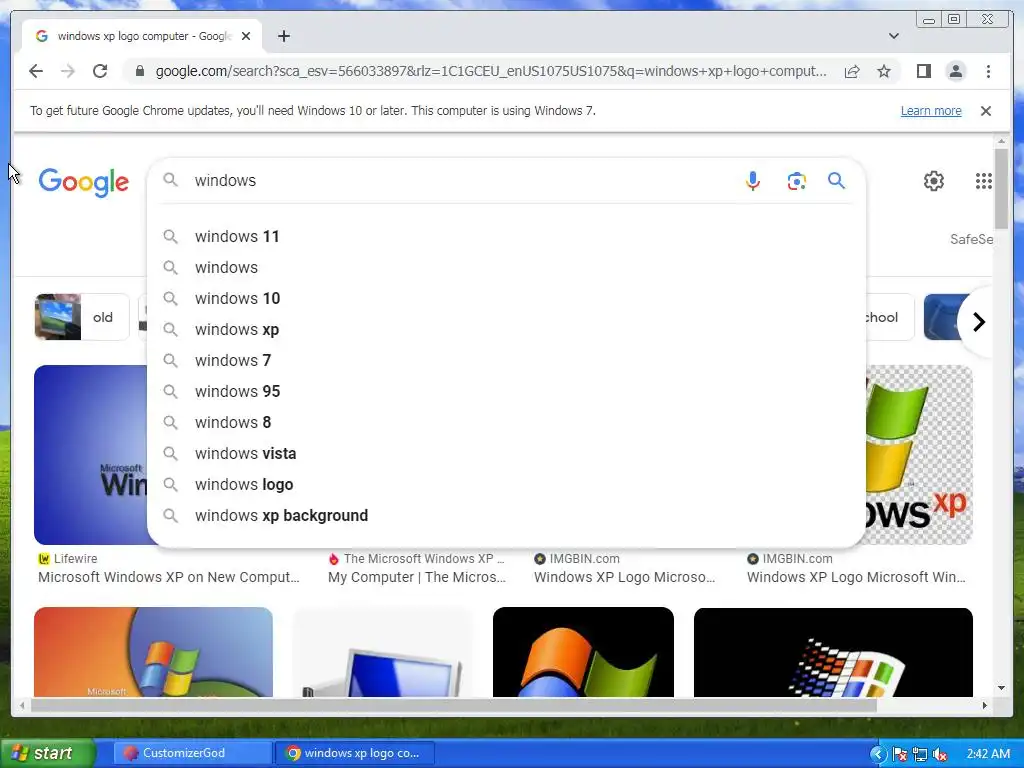Choose the 'windows 11' suggestion
This screenshot has height=768, width=1024.
(506, 236)
